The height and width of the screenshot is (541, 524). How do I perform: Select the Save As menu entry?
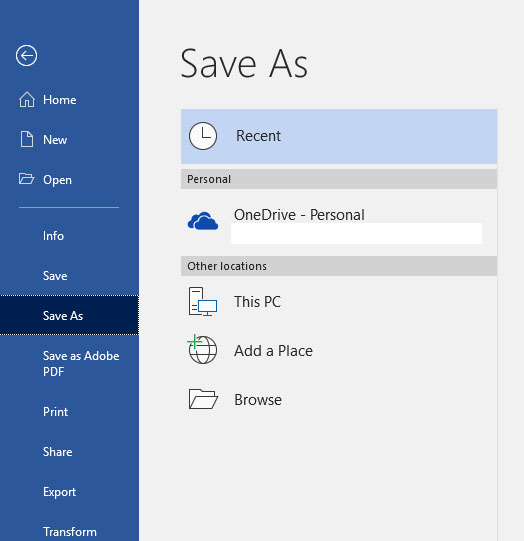(x=69, y=315)
